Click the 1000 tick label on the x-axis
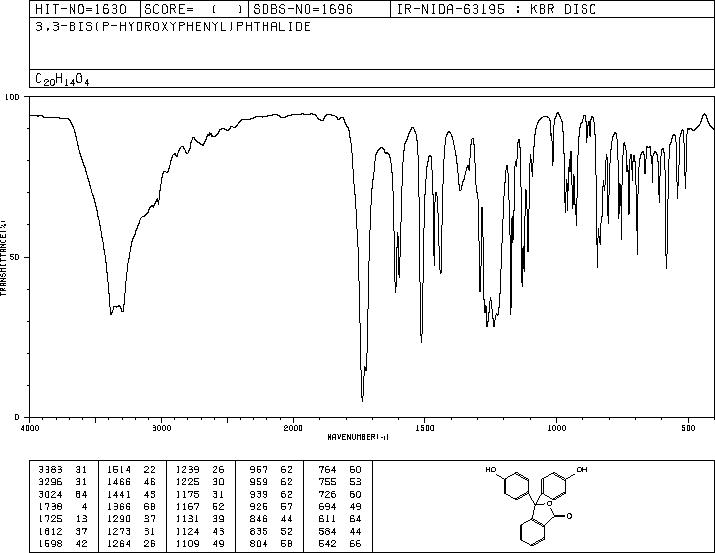Image resolution: width=715 pixels, height=553 pixels. (557, 428)
